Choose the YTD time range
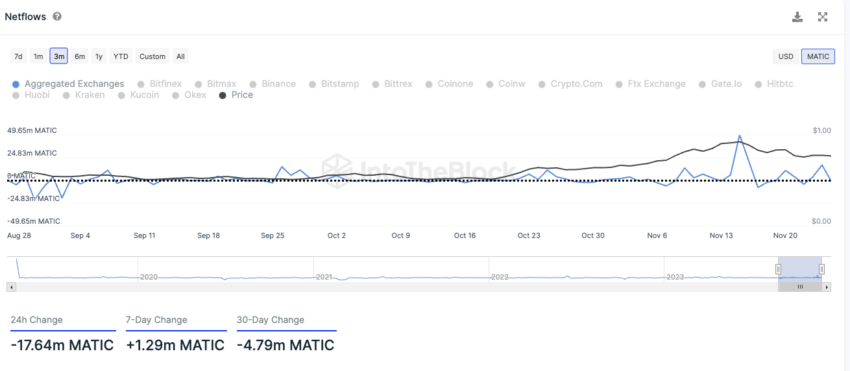The width and height of the screenshot is (850, 371). click(x=121, y=56)
